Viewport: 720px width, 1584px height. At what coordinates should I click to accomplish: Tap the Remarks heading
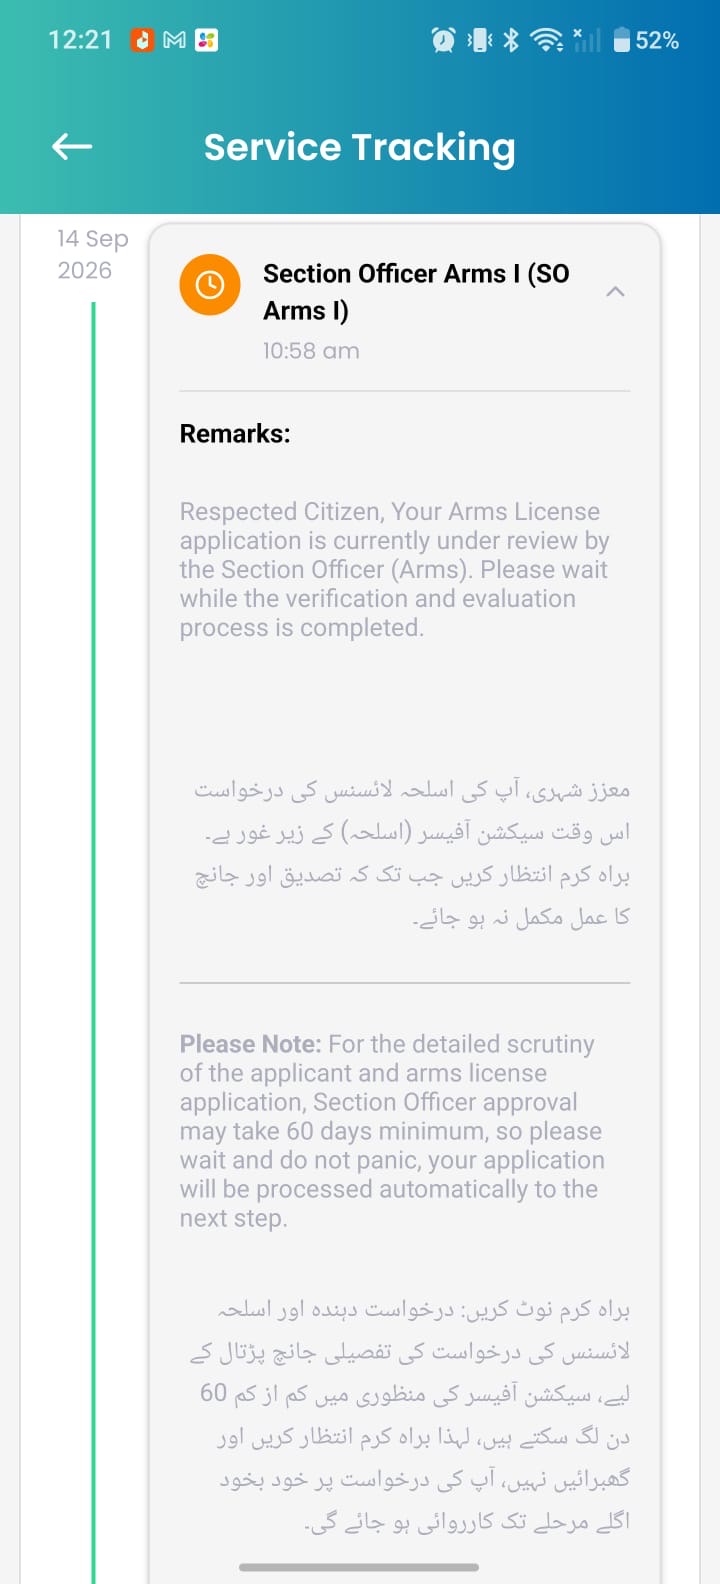click(x=235, y=433)
